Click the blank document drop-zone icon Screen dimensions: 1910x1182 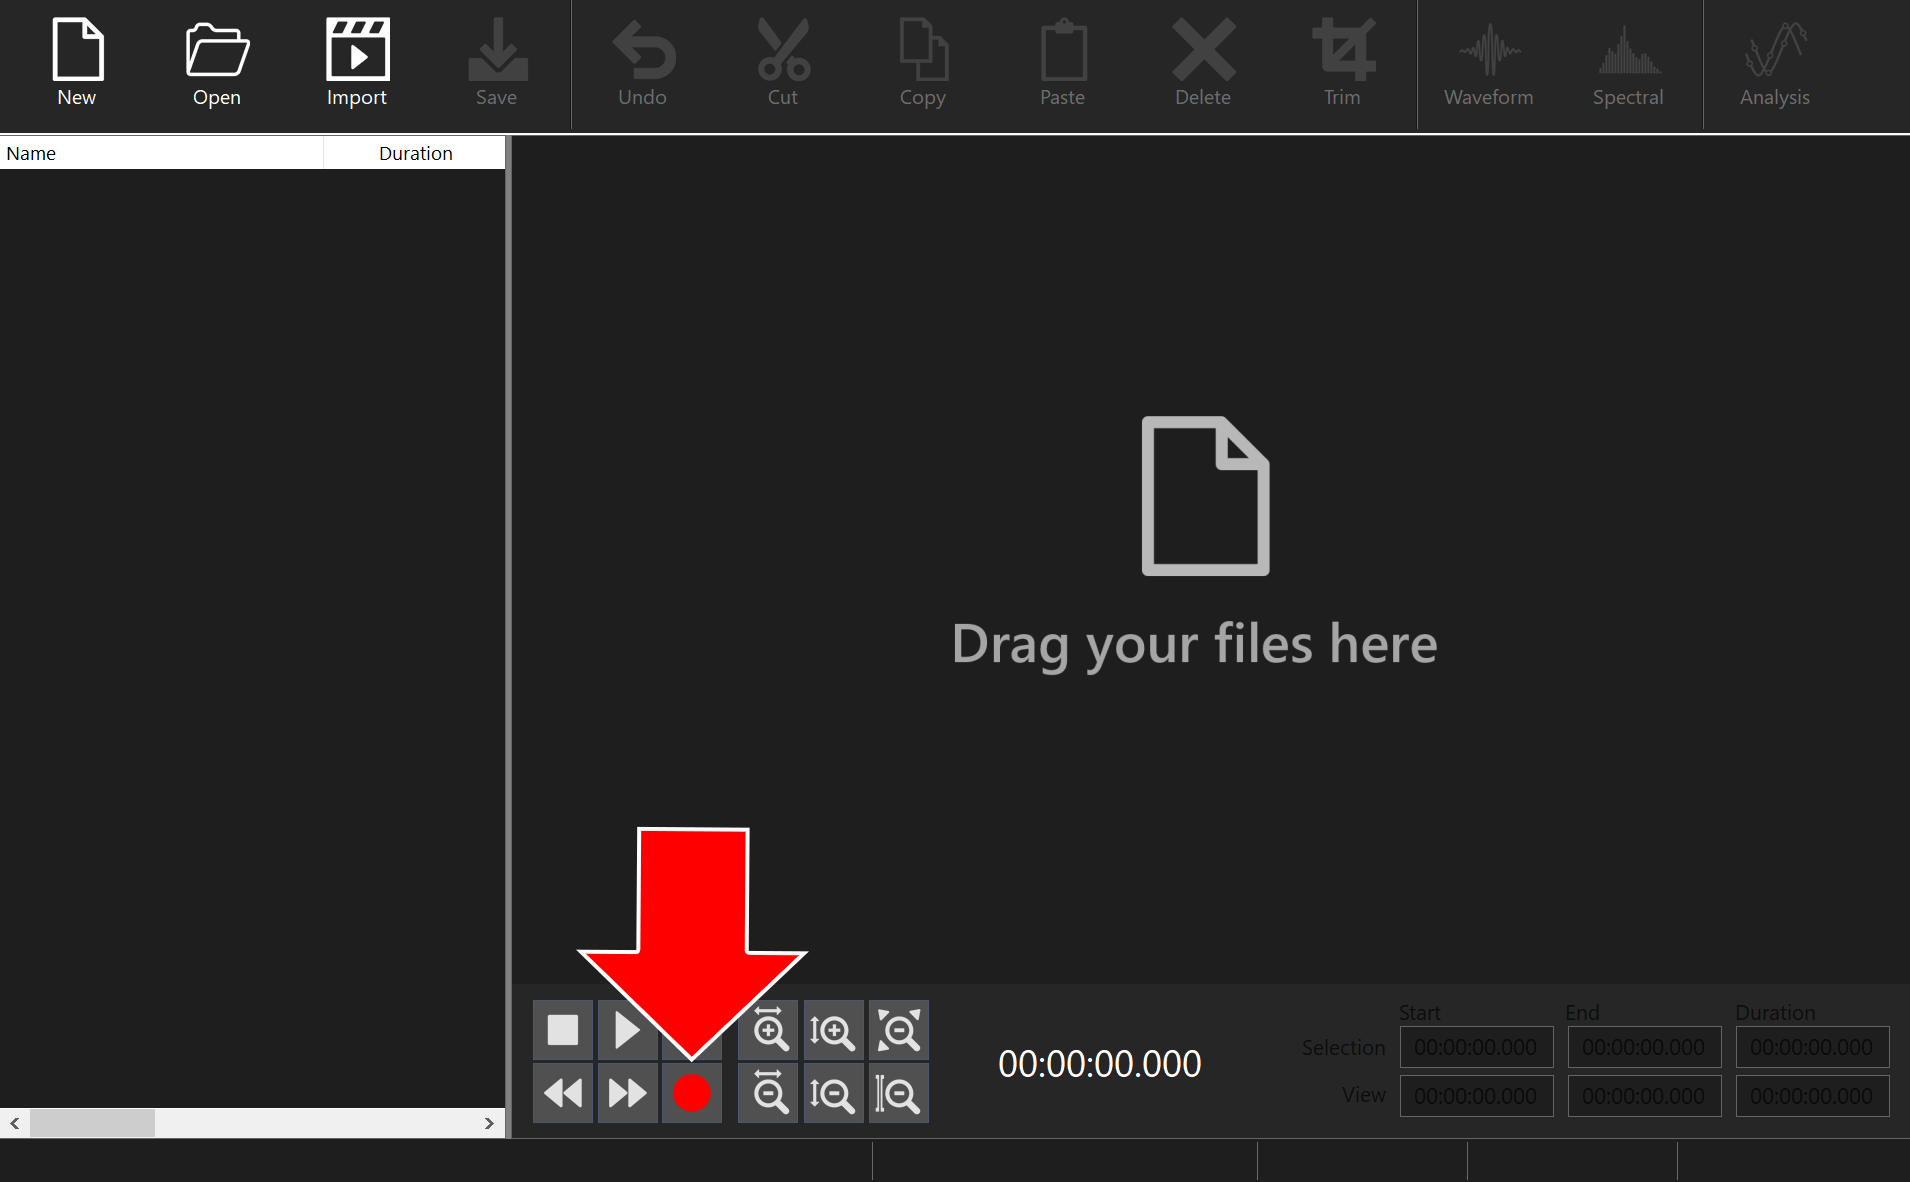[1206, 496]
